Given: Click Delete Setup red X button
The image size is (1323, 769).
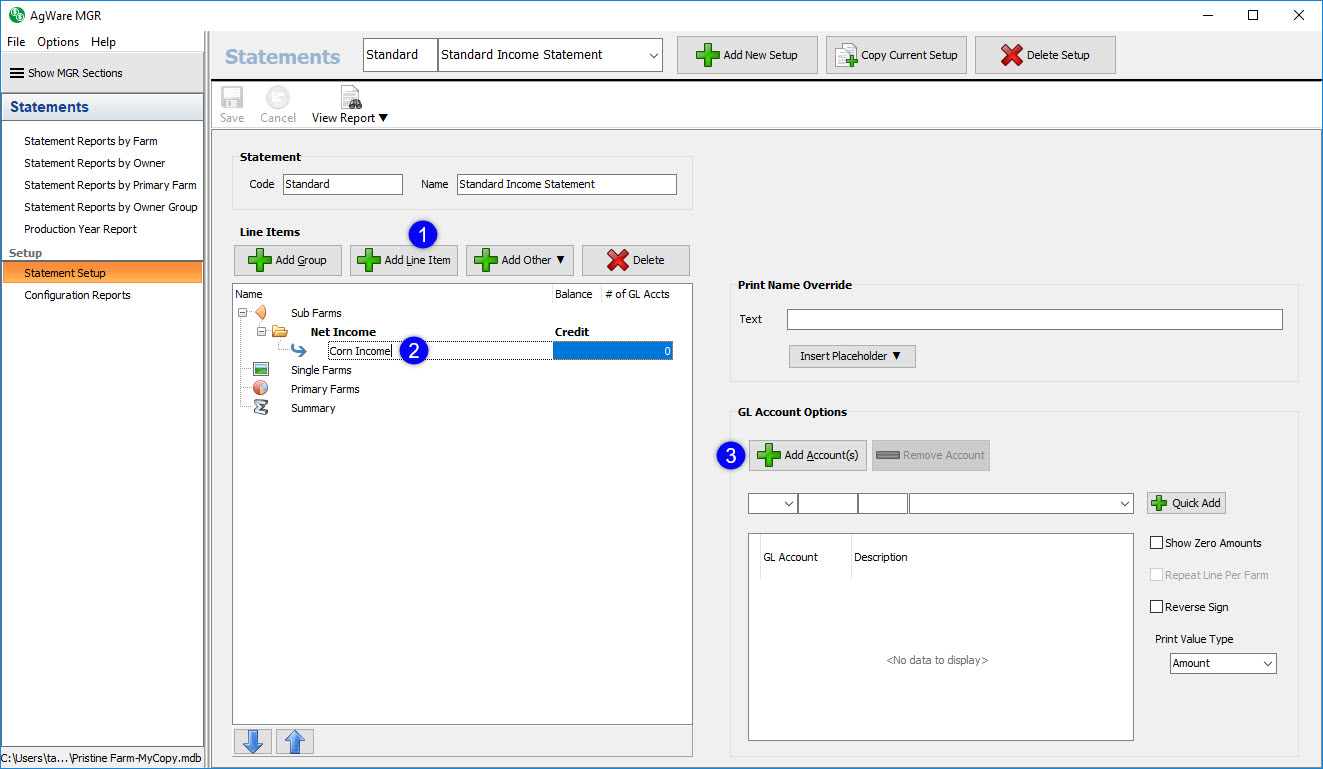Looking at the screenshot, I should [x=1045, y=55].
